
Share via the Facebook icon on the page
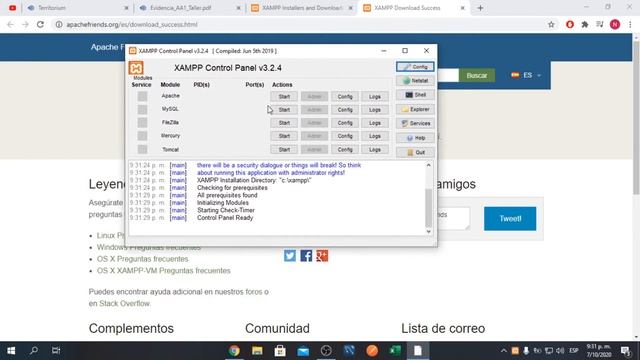point(306,256)
